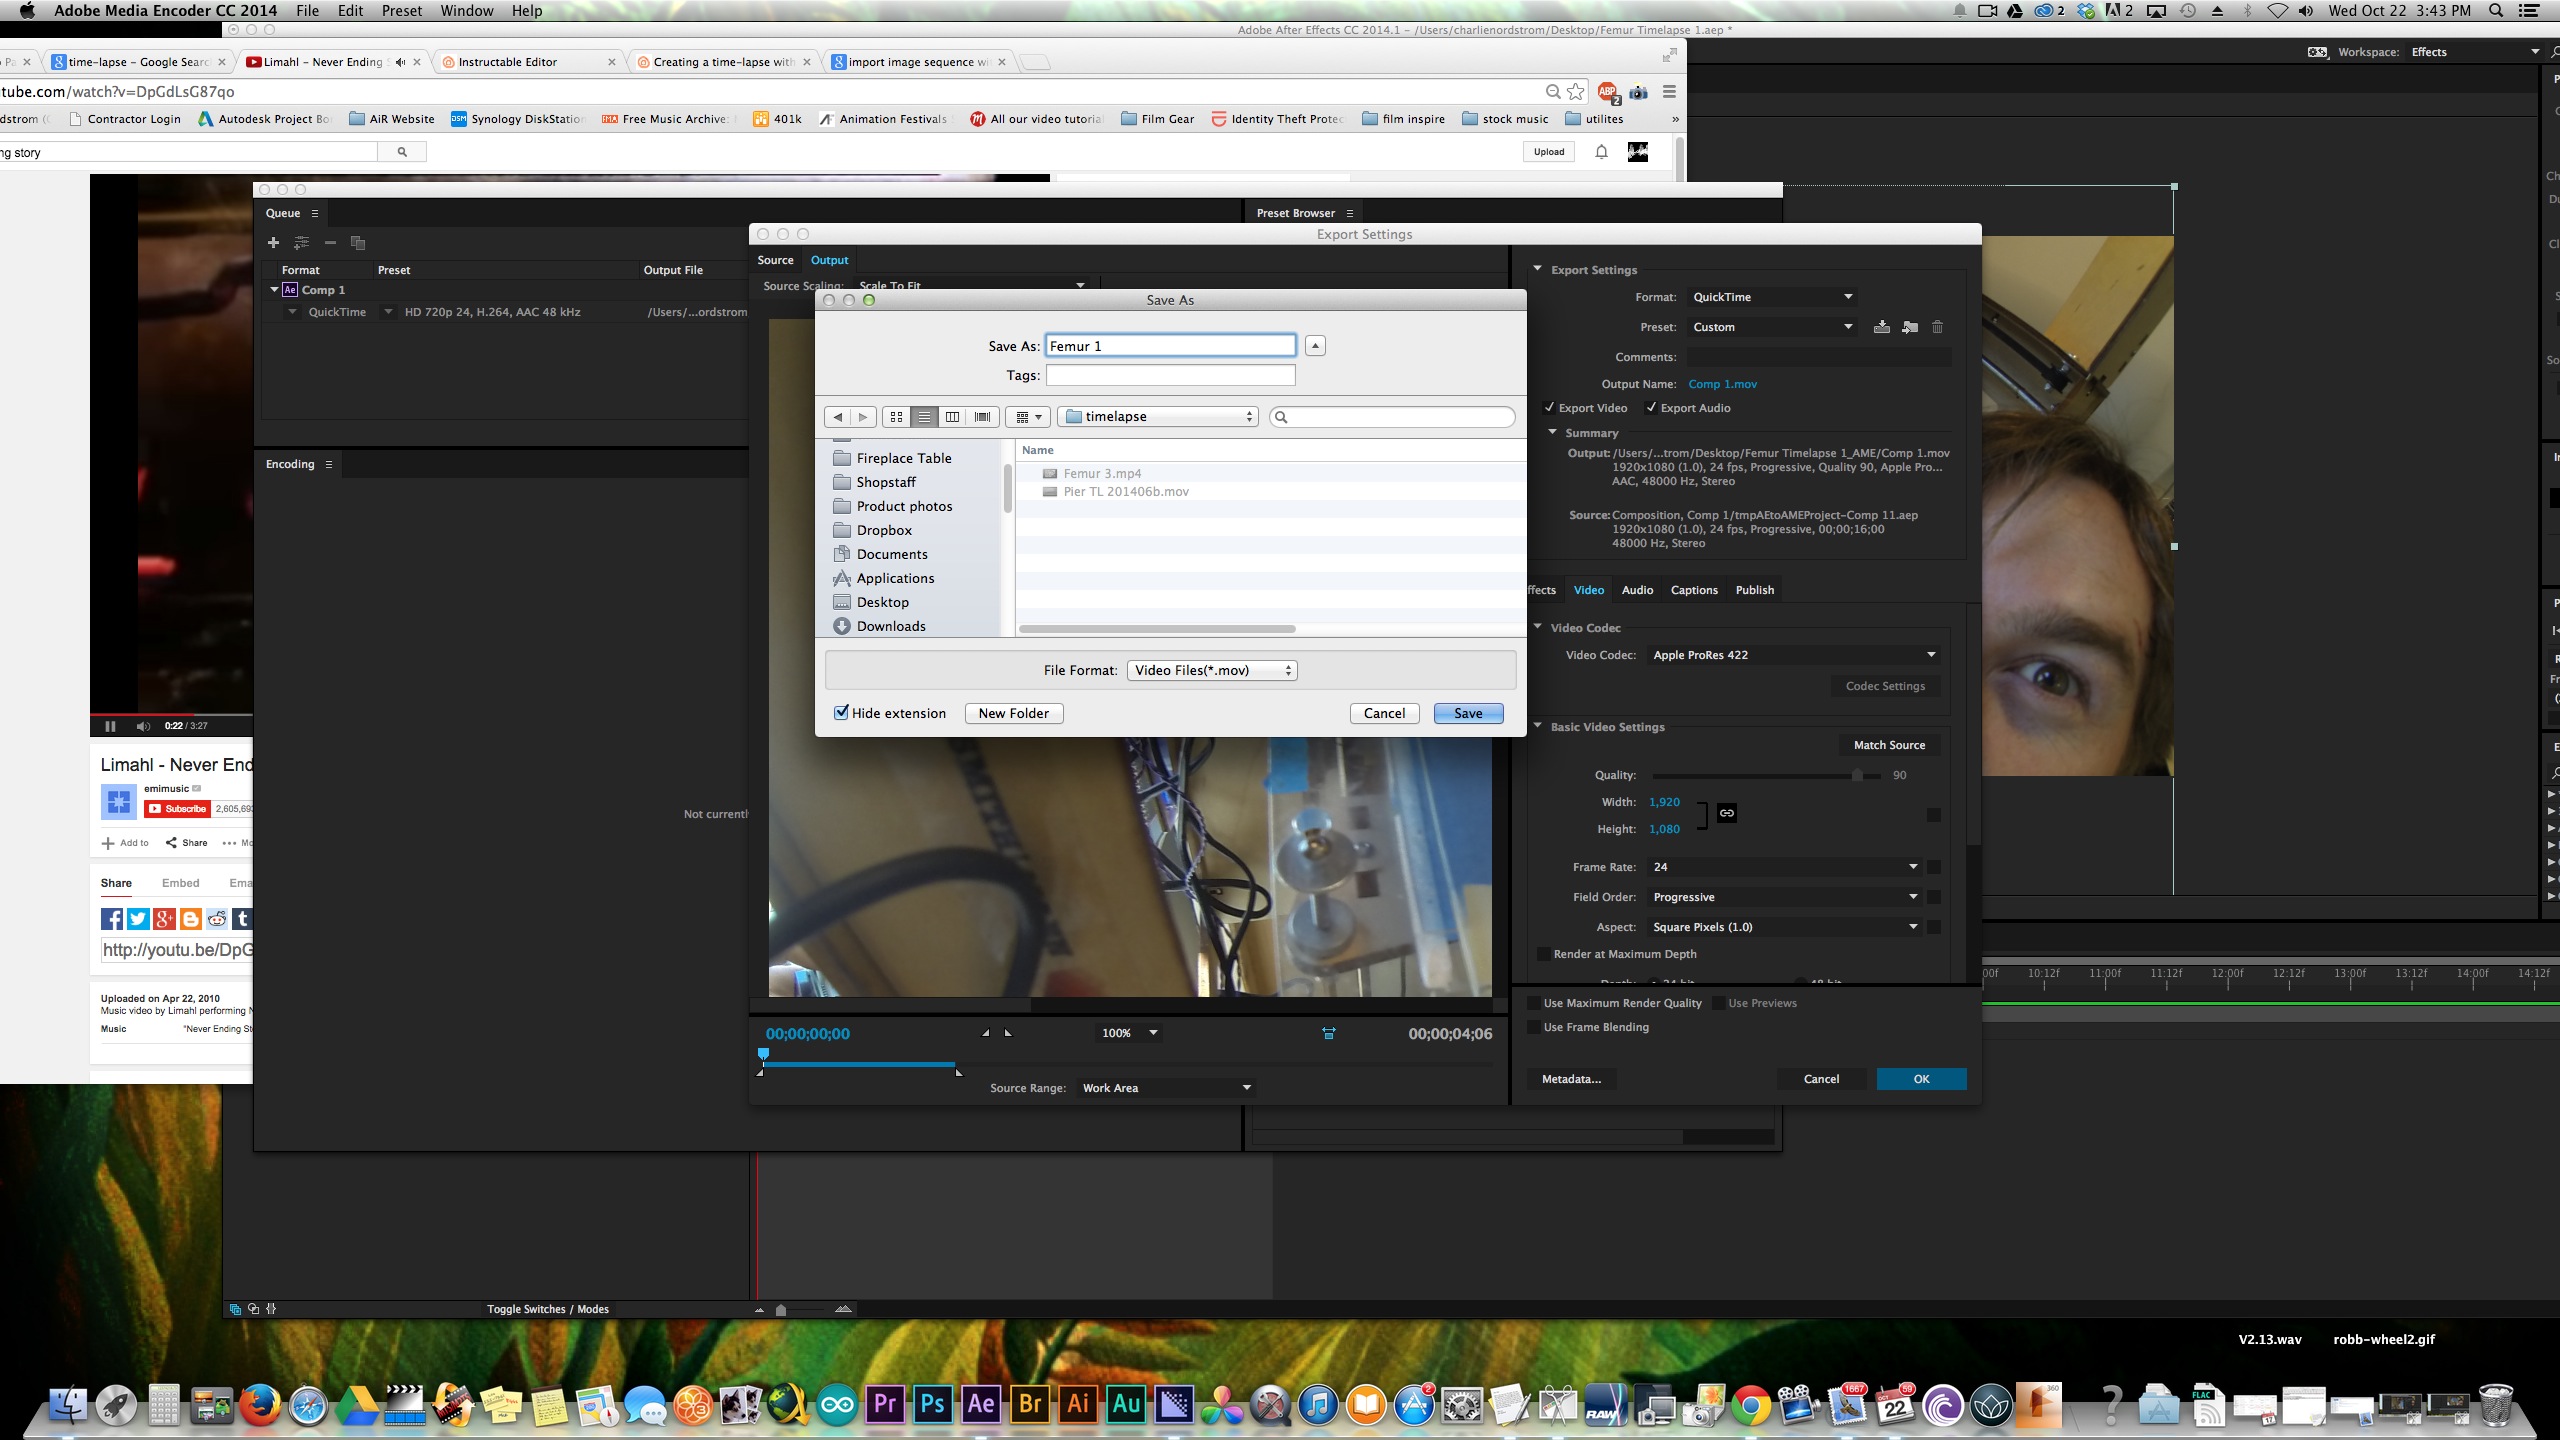The height and width of the screenshot is (1440, 2560).
Task: Open Preset menu in menu bar
Action: click(x=402, y=11)
